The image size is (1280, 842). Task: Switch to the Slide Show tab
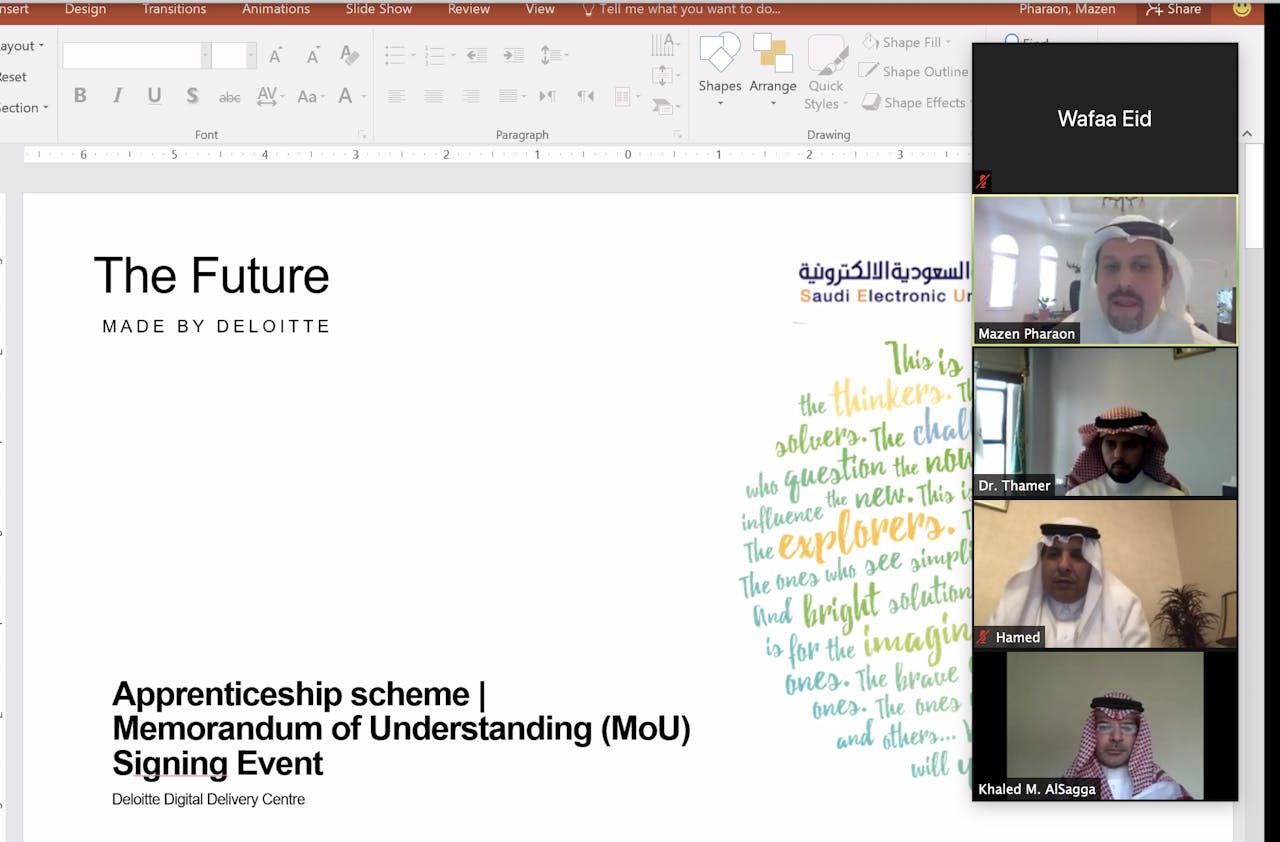[x=379, y=9]
